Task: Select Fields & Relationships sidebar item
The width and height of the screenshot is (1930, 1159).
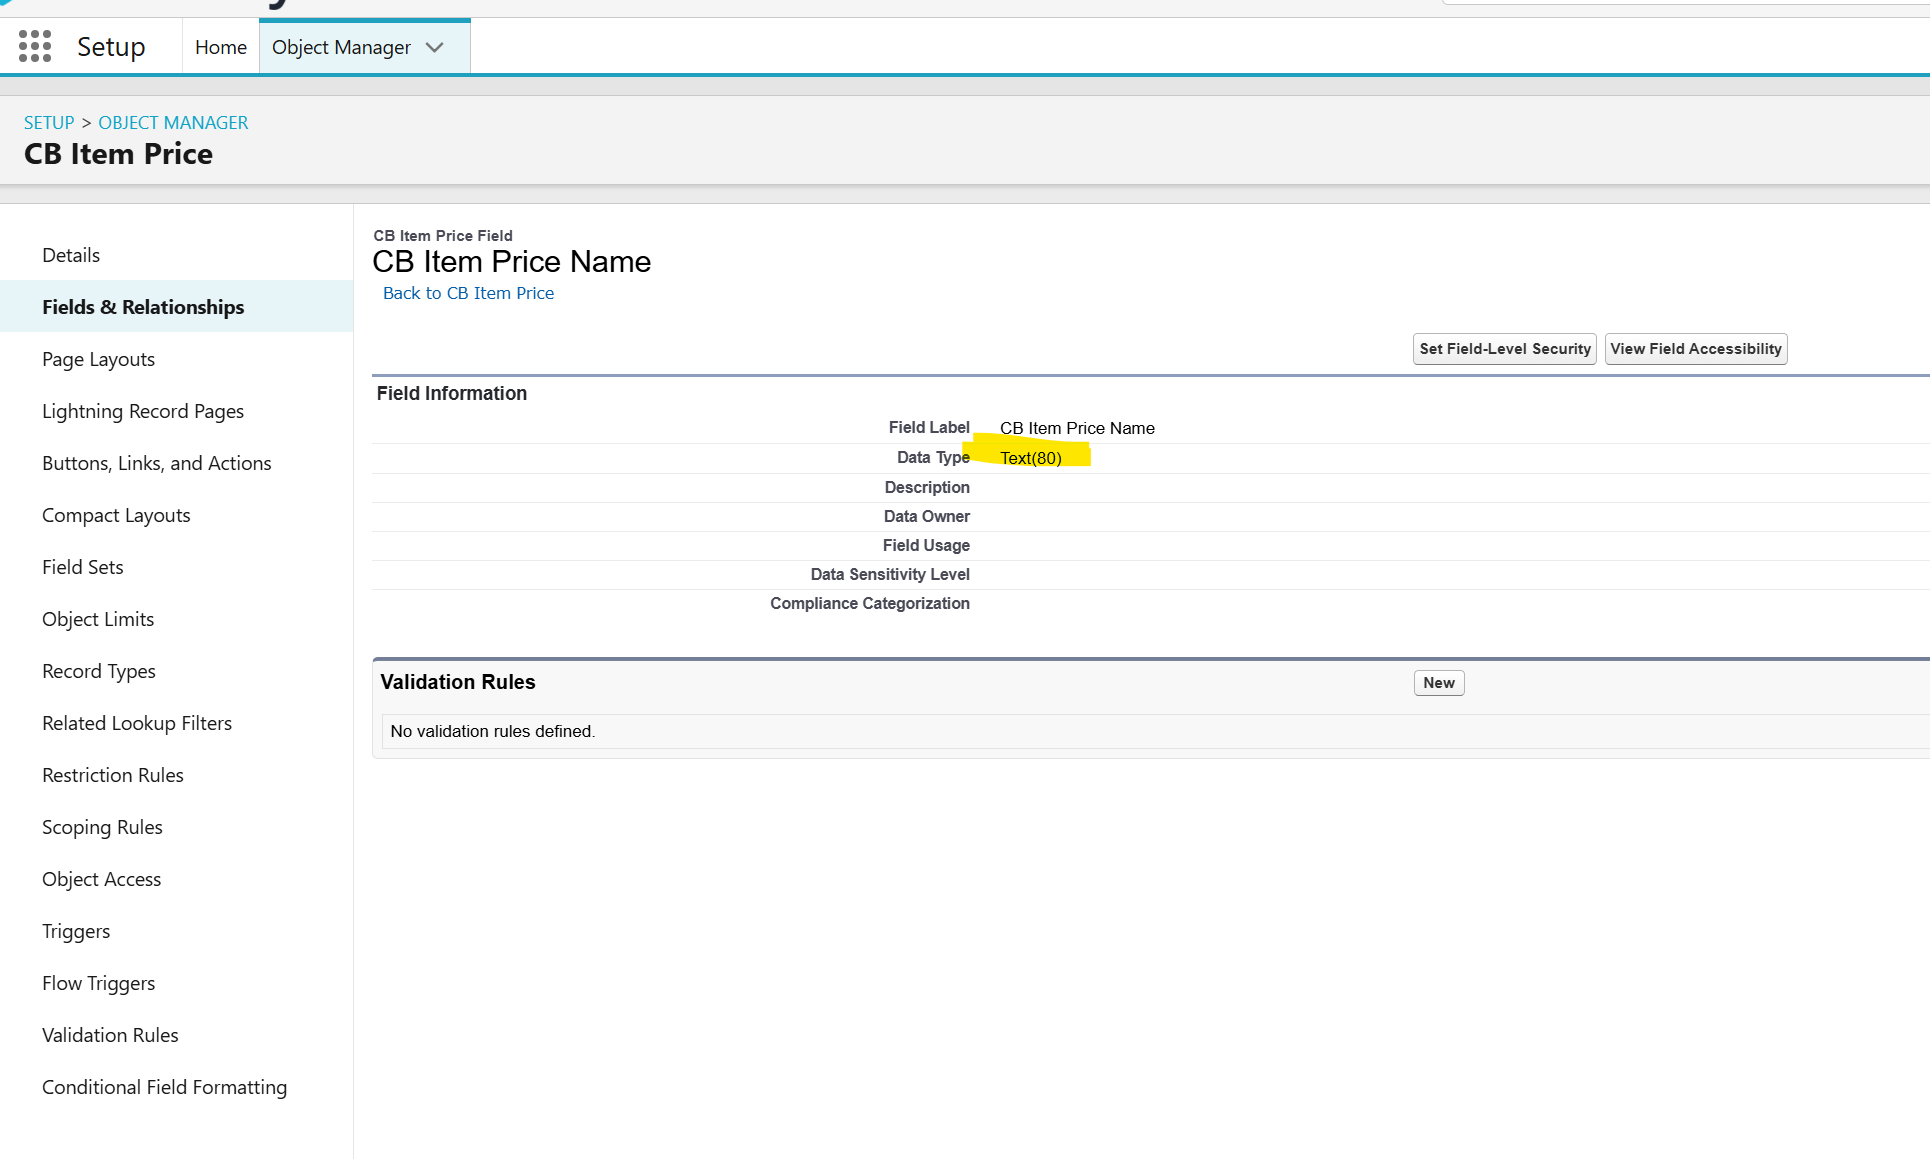Action: click(x=143, y=307)
